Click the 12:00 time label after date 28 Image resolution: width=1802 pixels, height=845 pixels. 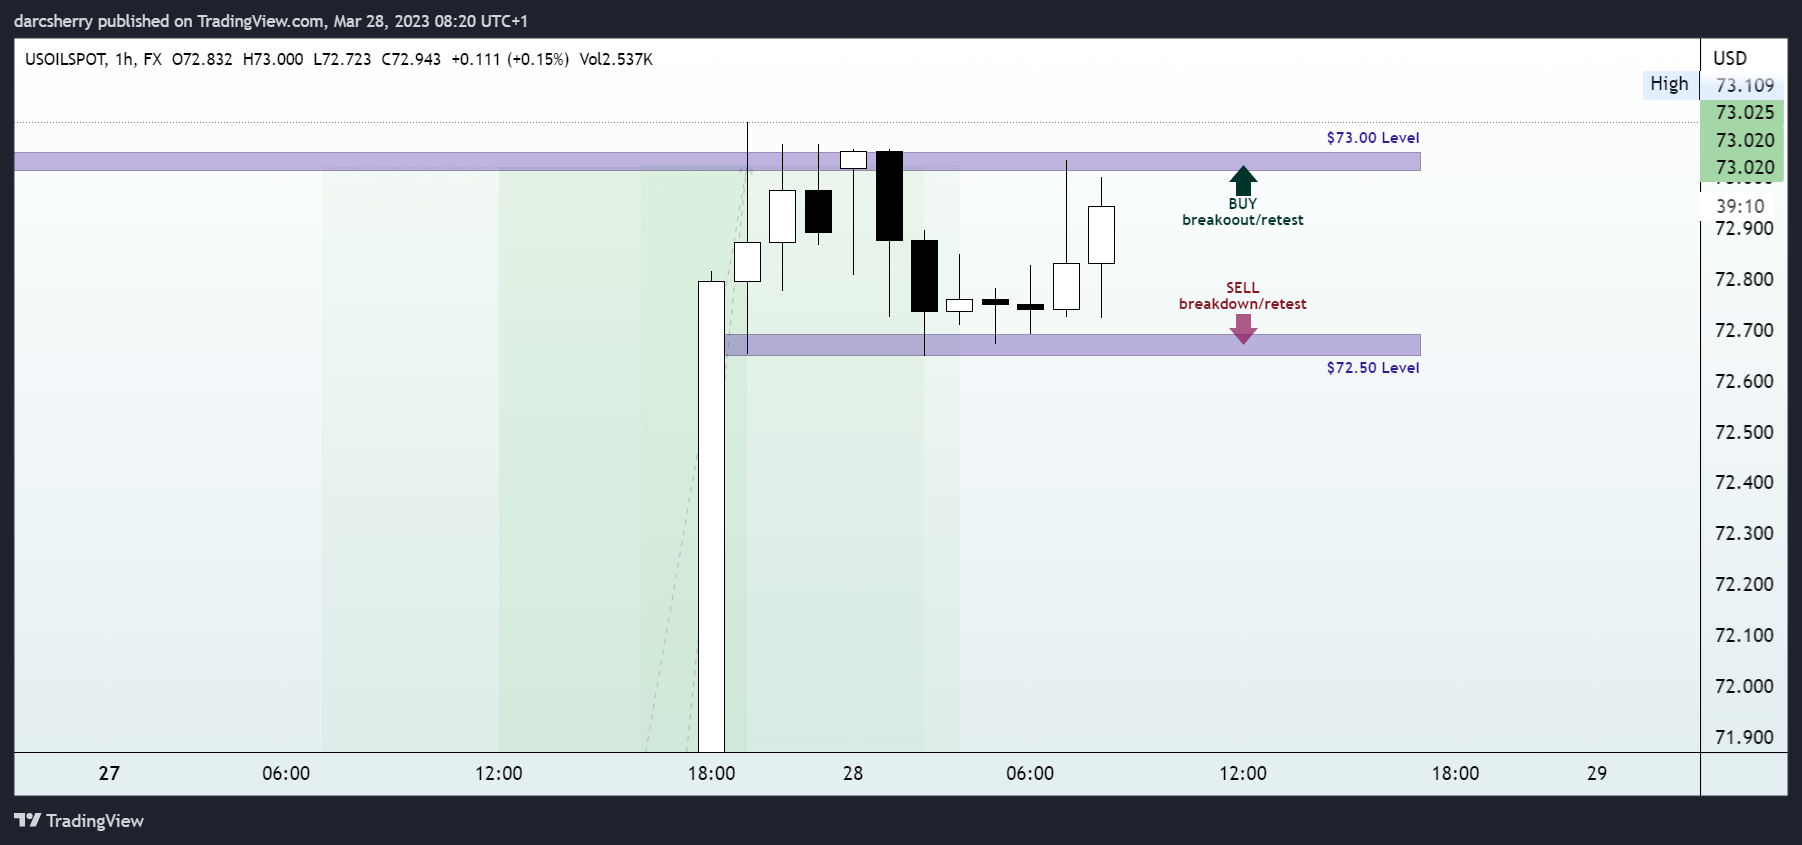click(1243, 773)
